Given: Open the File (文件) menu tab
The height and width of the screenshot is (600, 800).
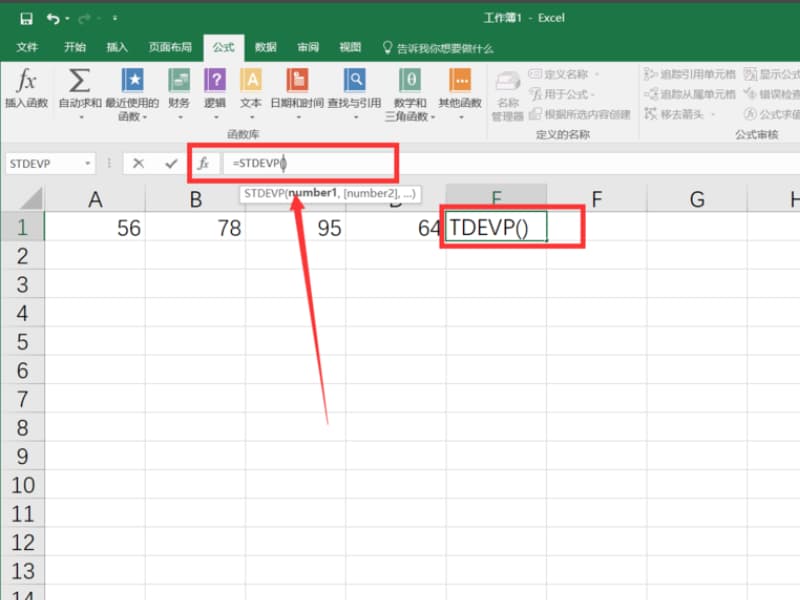Looking at the screenshot, I should click(x=27, y=47).
